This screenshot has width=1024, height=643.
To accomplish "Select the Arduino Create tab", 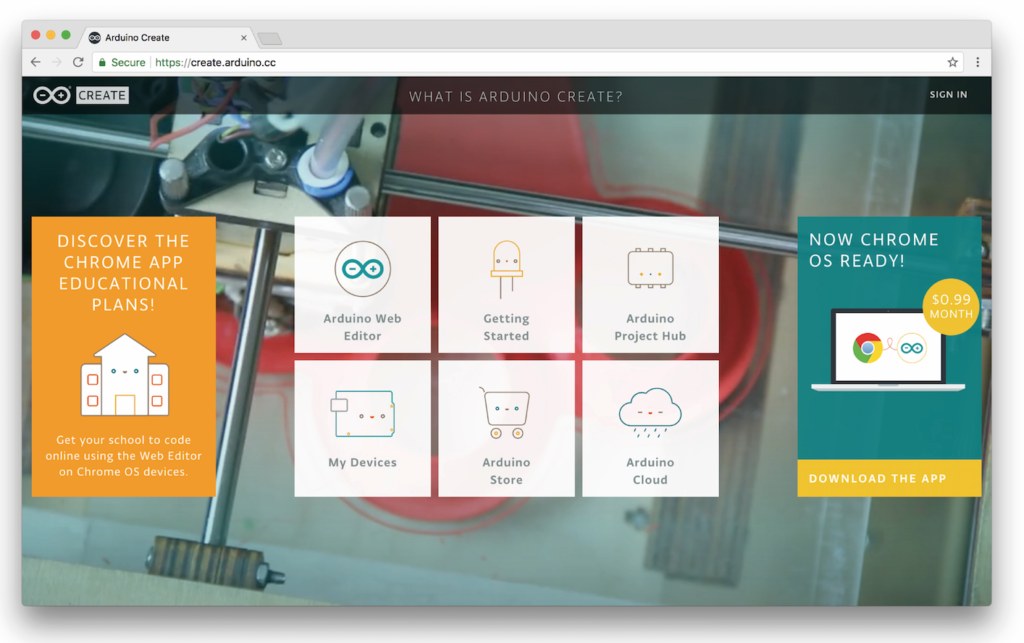I will (167, 38).
